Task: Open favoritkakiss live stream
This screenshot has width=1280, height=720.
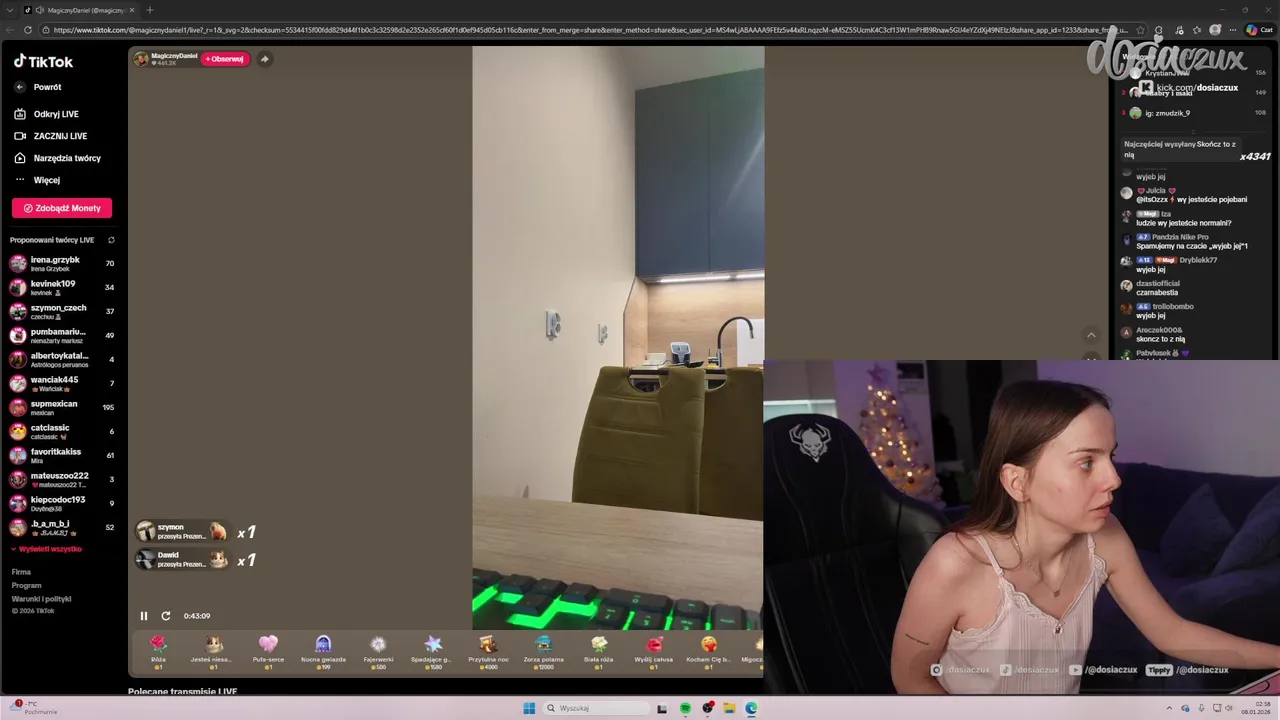Action: (x=62, y=456)
